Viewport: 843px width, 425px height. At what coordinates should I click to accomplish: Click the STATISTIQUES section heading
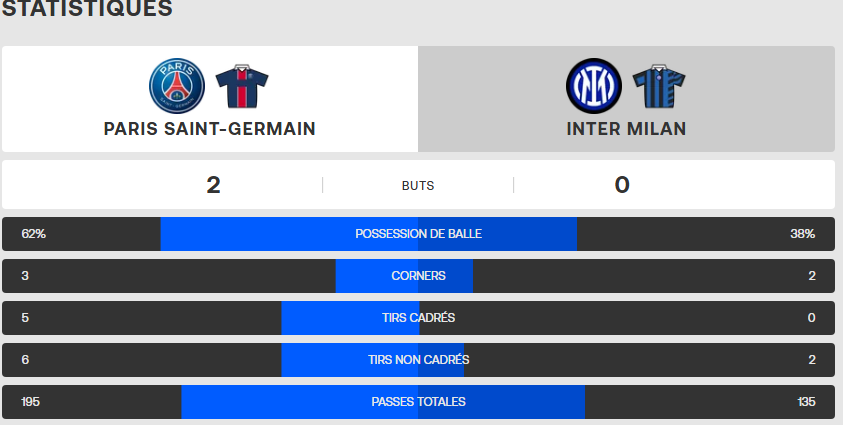tap(87, 10)
